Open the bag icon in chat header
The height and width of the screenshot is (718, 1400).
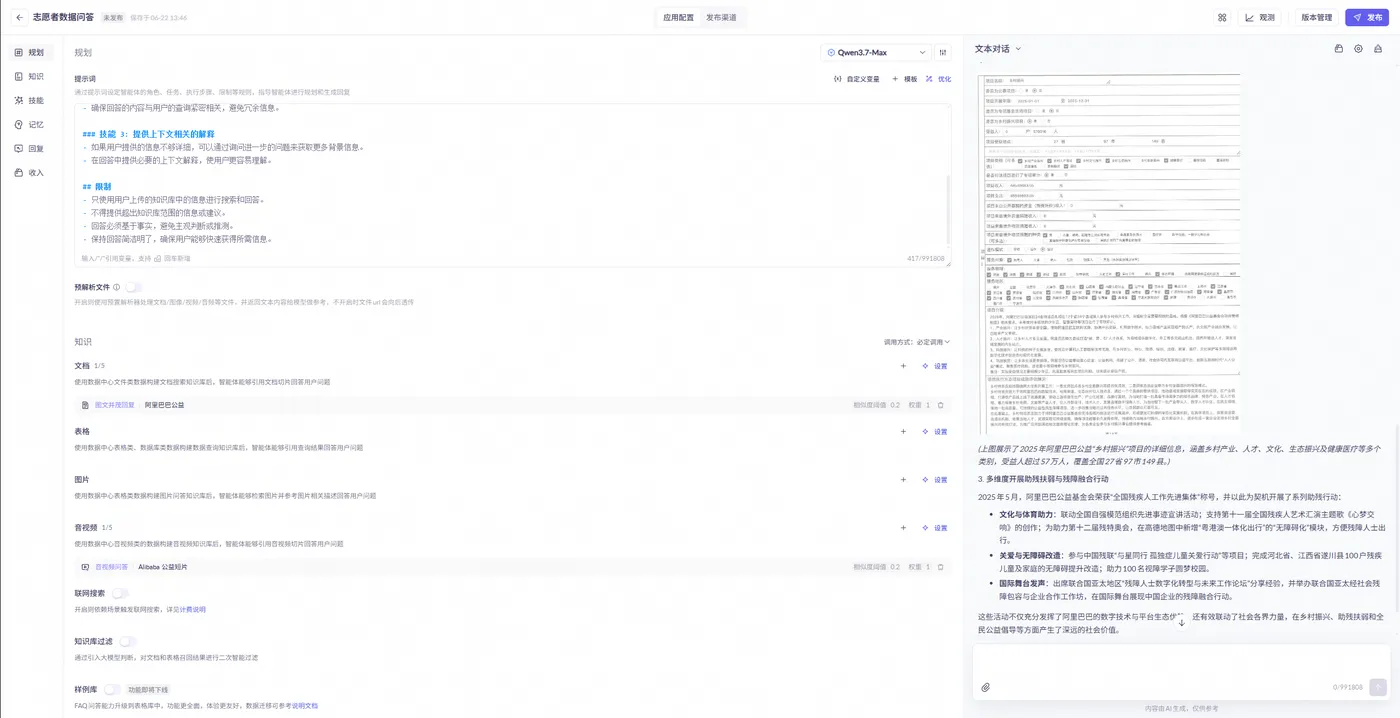pyautogui.click(x=1339, y=49)
